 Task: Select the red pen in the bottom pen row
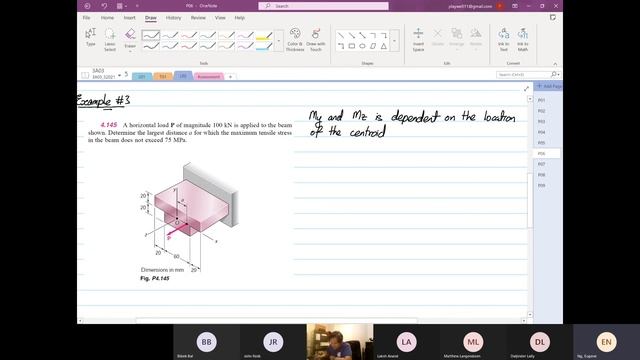pyautogui.click(x=189, y=46)
